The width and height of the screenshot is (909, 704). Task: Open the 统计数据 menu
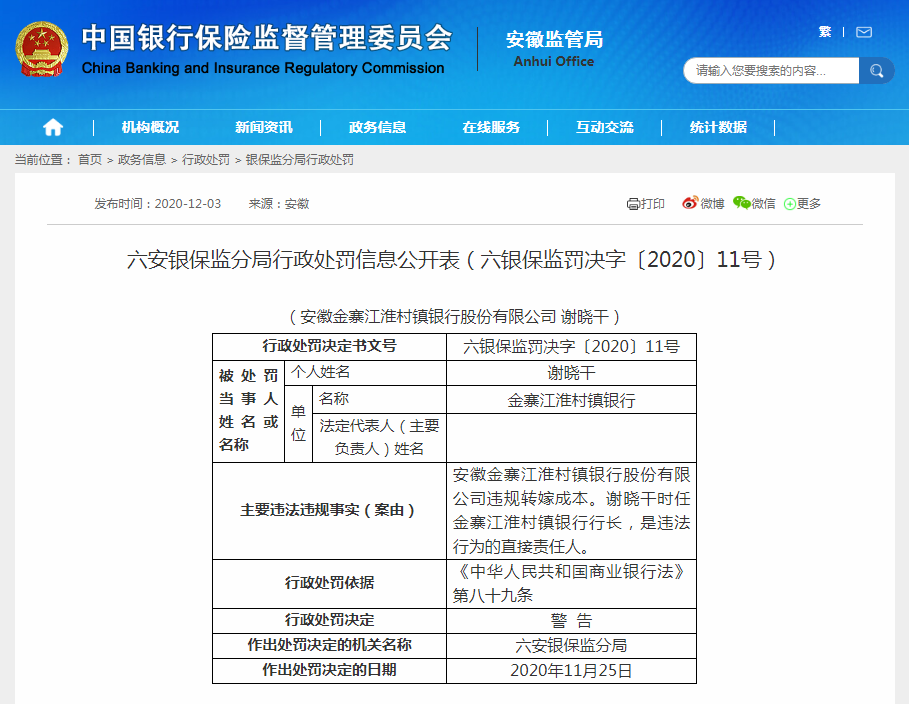pos(718,127)
